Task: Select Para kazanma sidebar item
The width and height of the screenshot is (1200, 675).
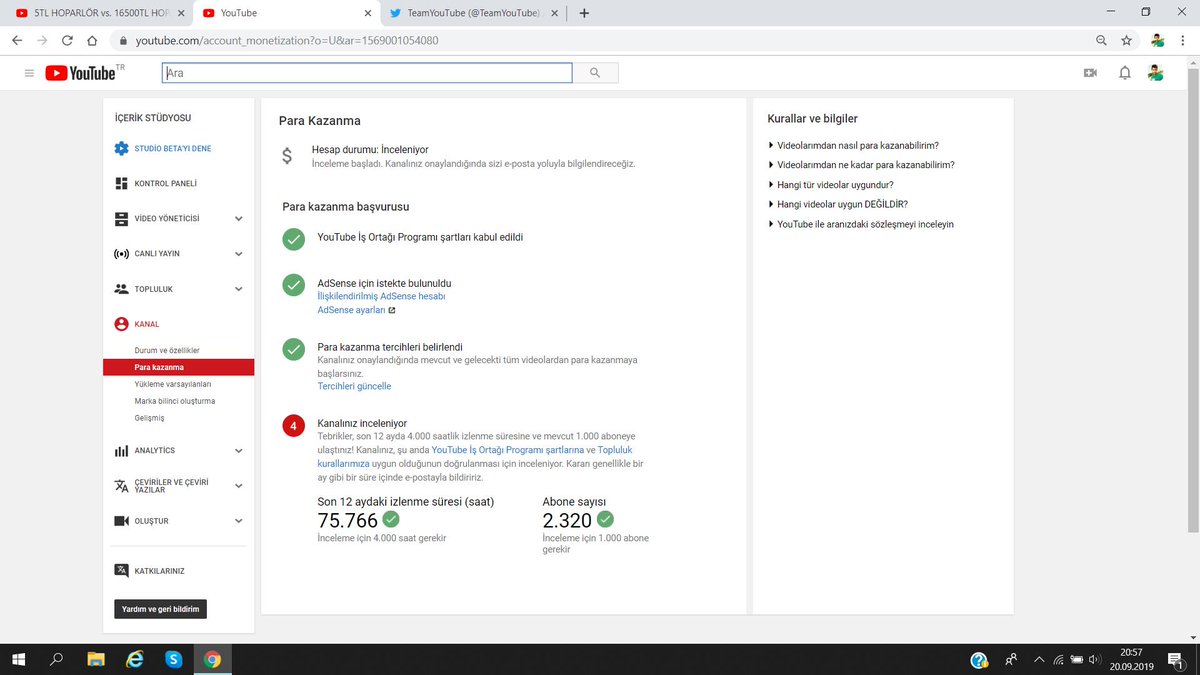Action: pyautogui.click(x=178, y=367)
